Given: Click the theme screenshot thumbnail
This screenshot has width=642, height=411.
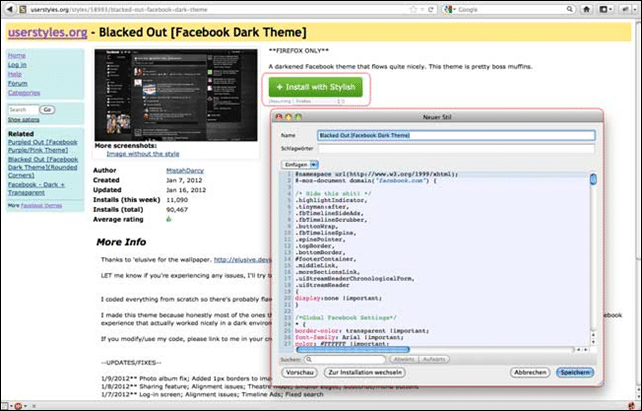Looking at the screenshot, I should 176,95.
